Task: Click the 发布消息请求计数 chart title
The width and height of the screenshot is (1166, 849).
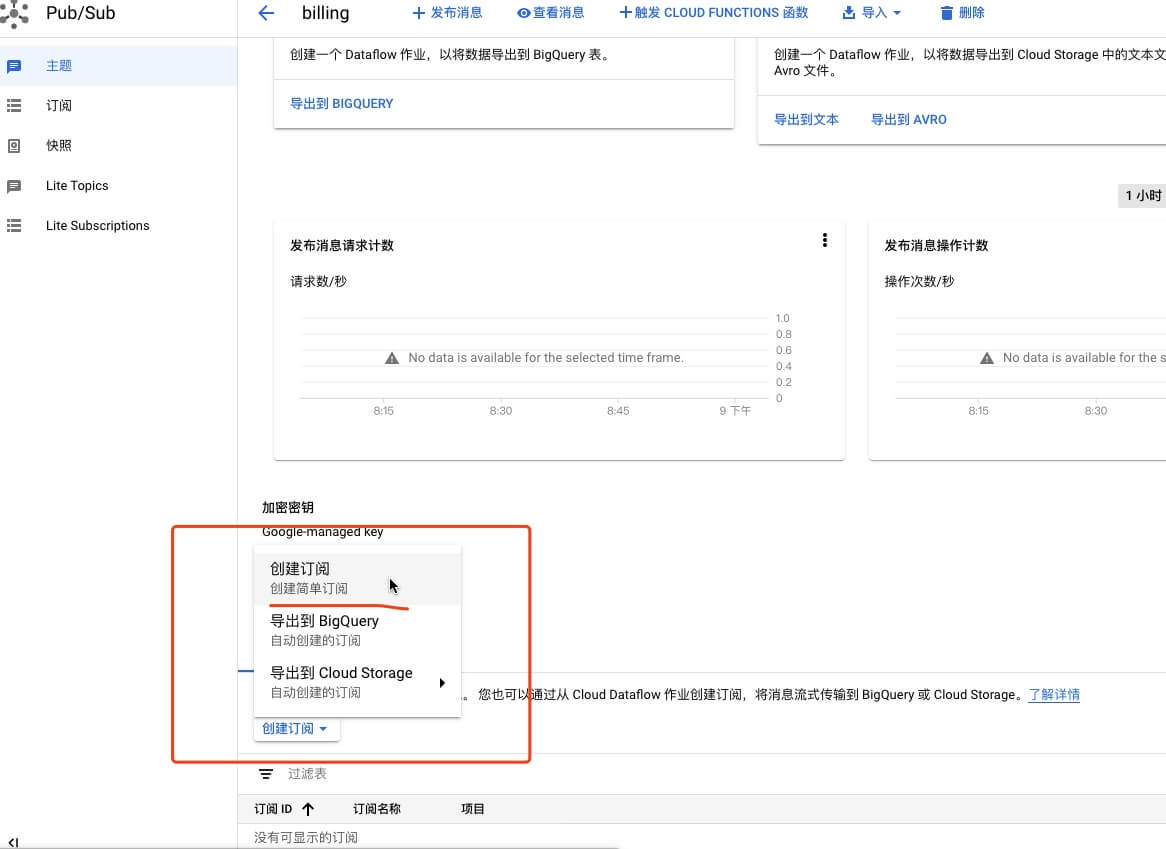Action: (x=341, y=245)
